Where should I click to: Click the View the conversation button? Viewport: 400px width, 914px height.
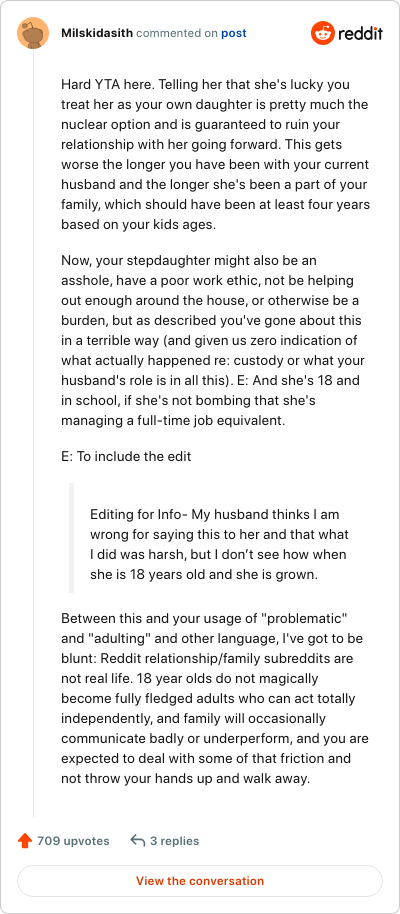coord(200,881)
